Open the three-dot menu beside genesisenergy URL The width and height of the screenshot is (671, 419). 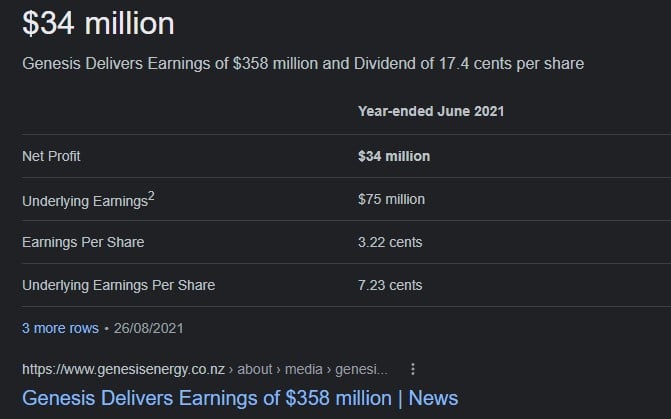point(413,369)
